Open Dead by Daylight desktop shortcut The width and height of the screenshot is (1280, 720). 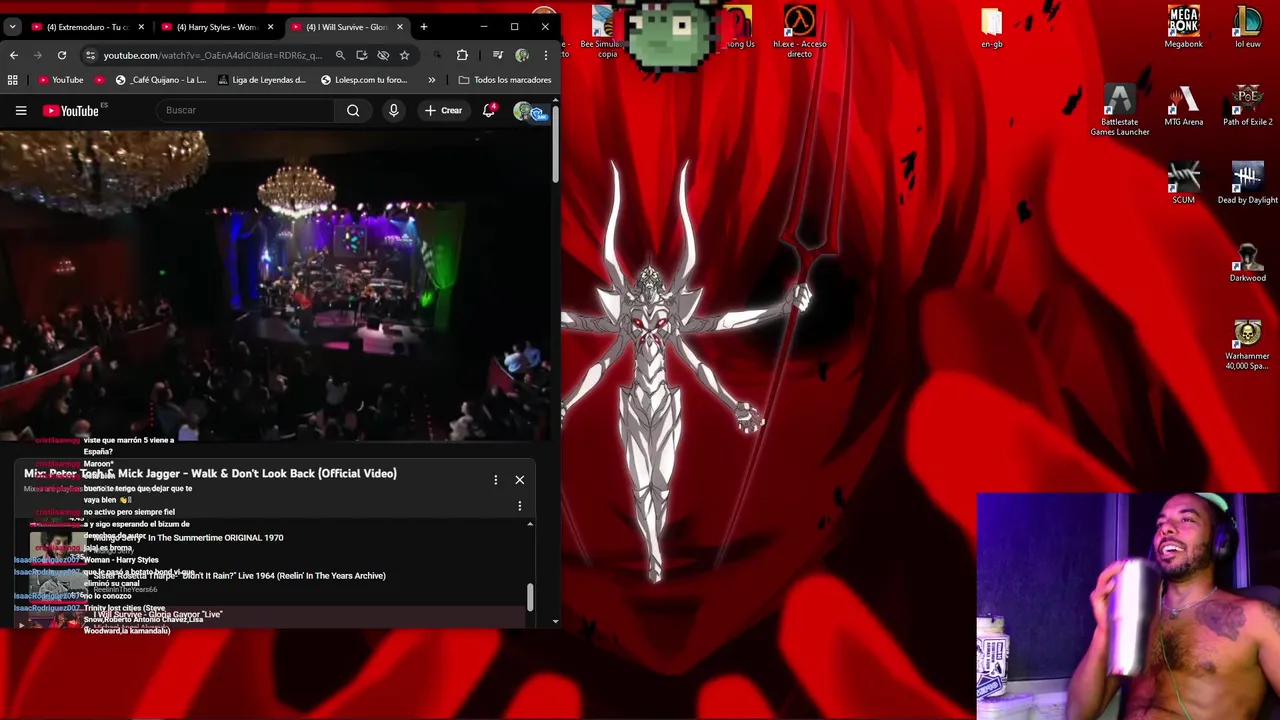(1247, 184)
